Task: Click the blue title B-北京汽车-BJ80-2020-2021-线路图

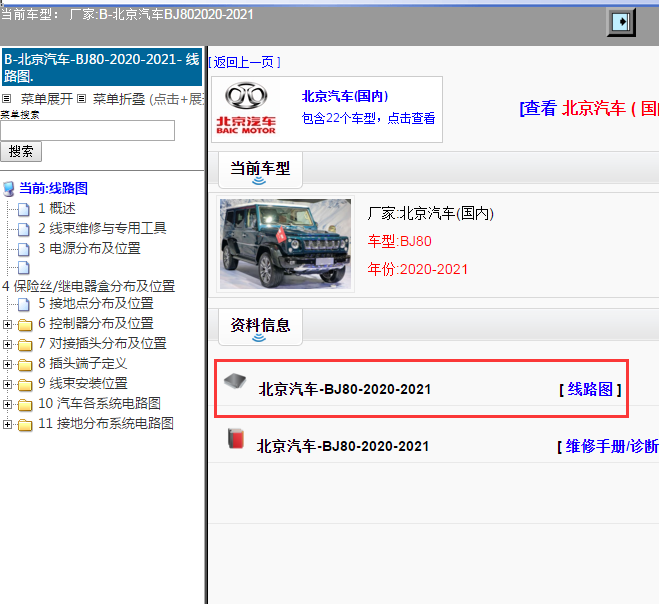Action: point(102,67)
